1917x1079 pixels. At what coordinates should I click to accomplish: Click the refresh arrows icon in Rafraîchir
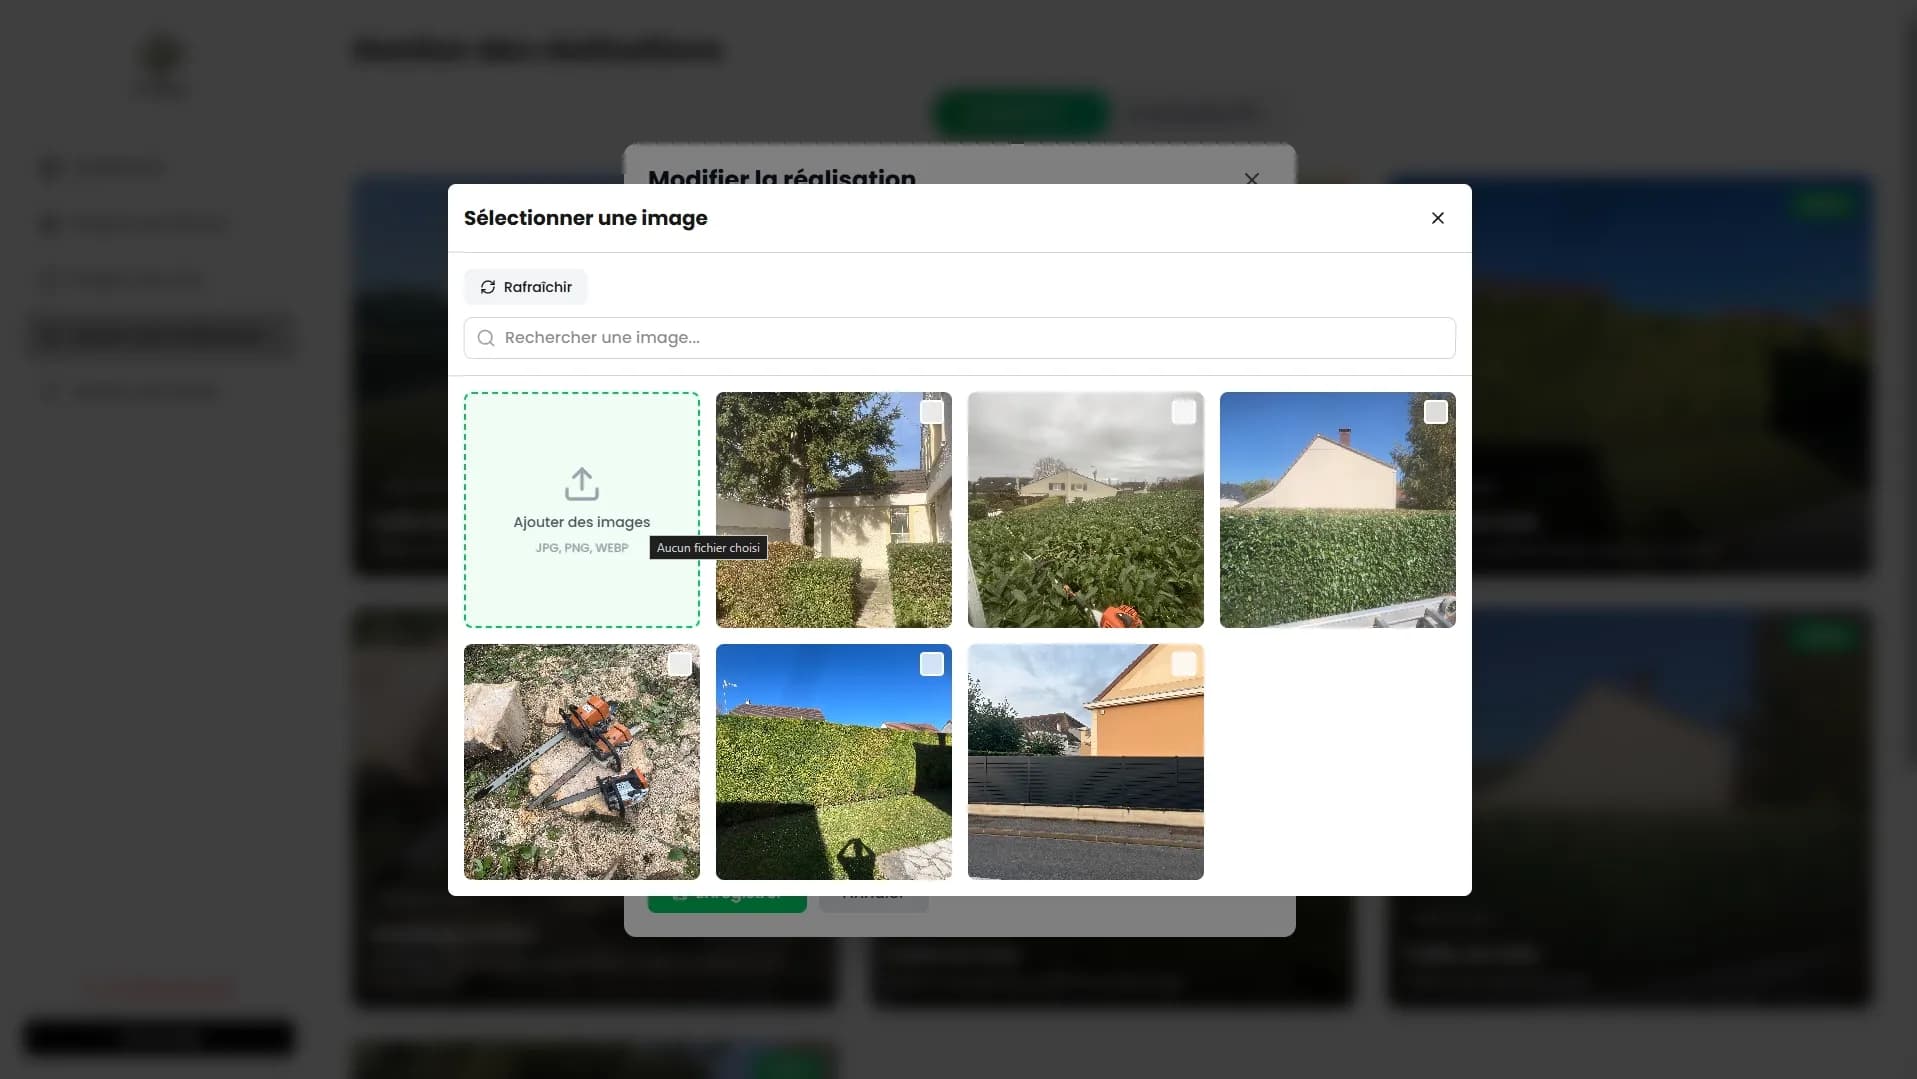[488, 287]
